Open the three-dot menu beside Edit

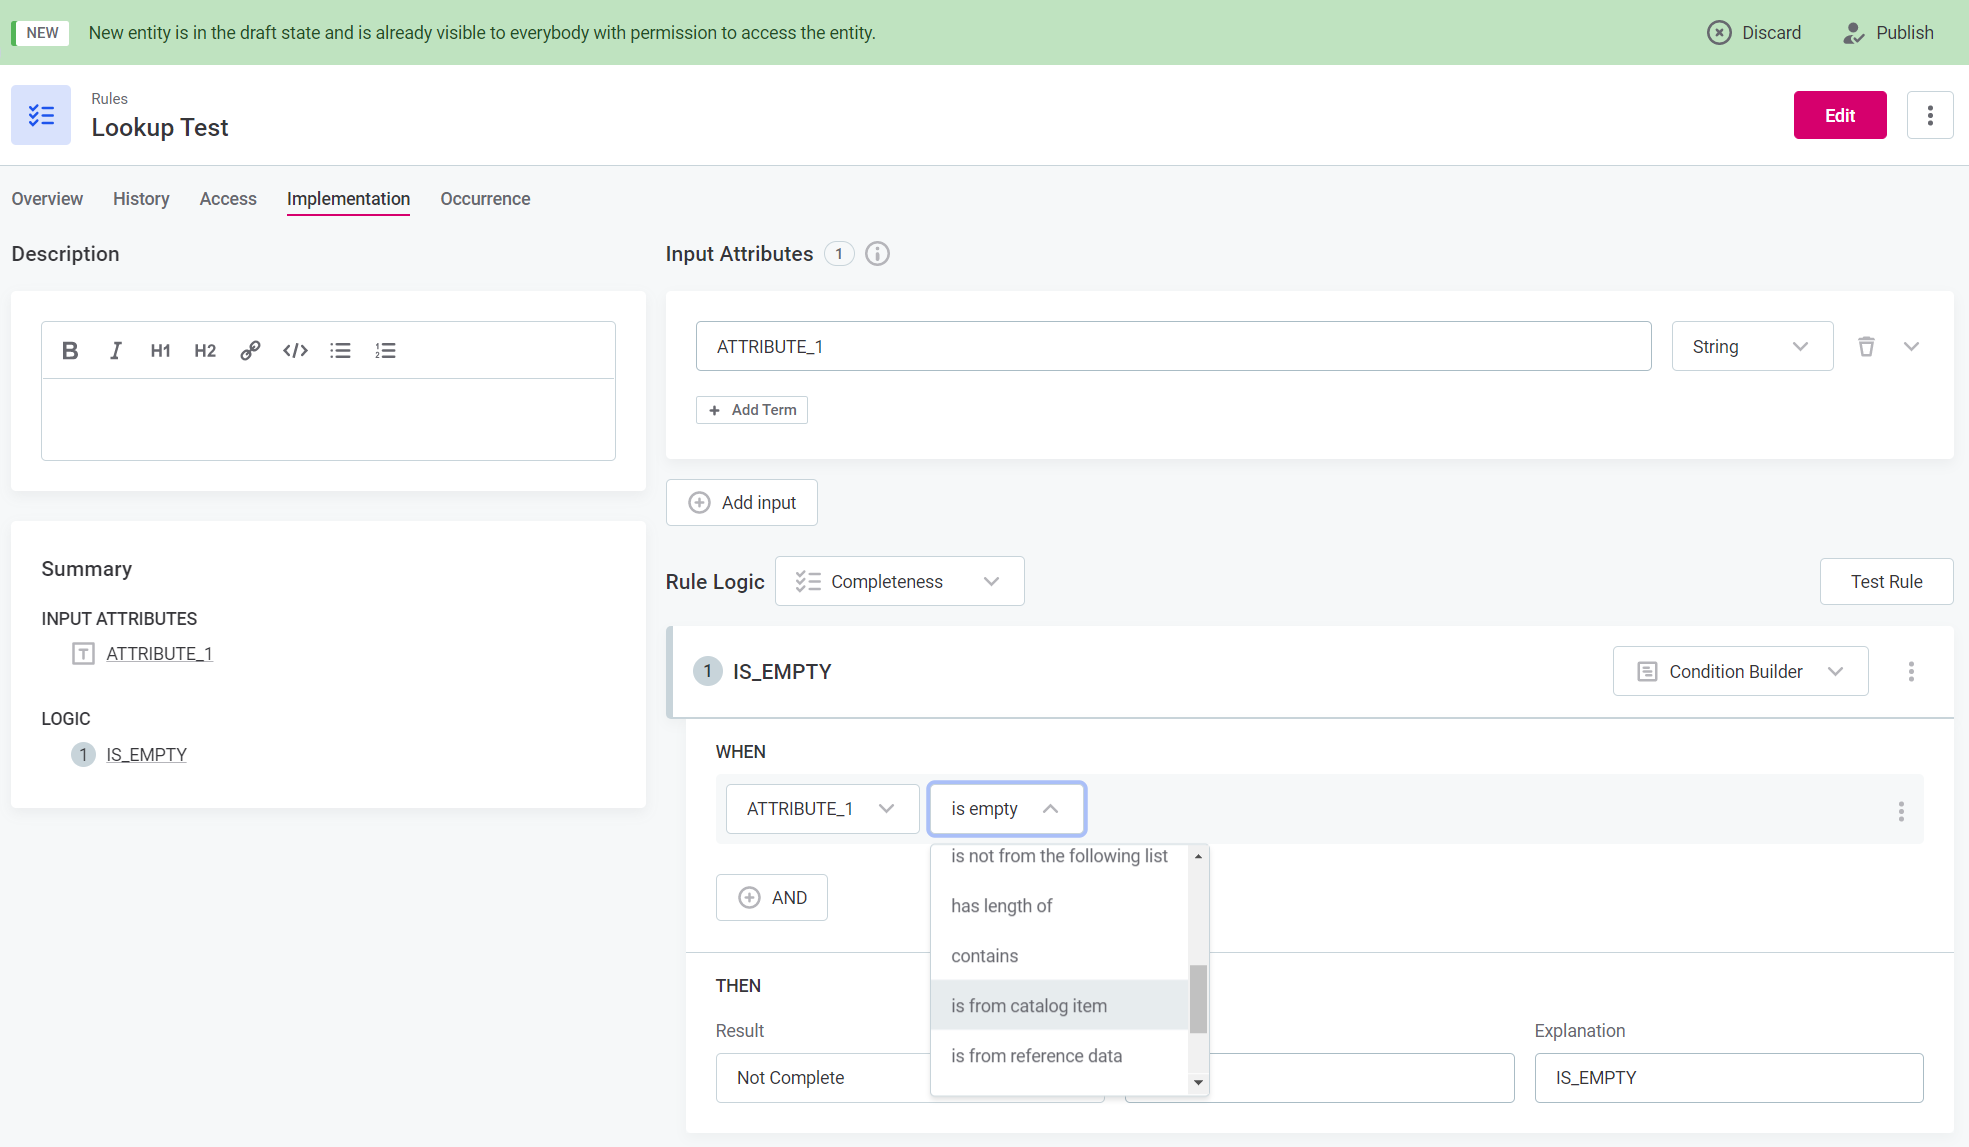tap(1930, 116)
